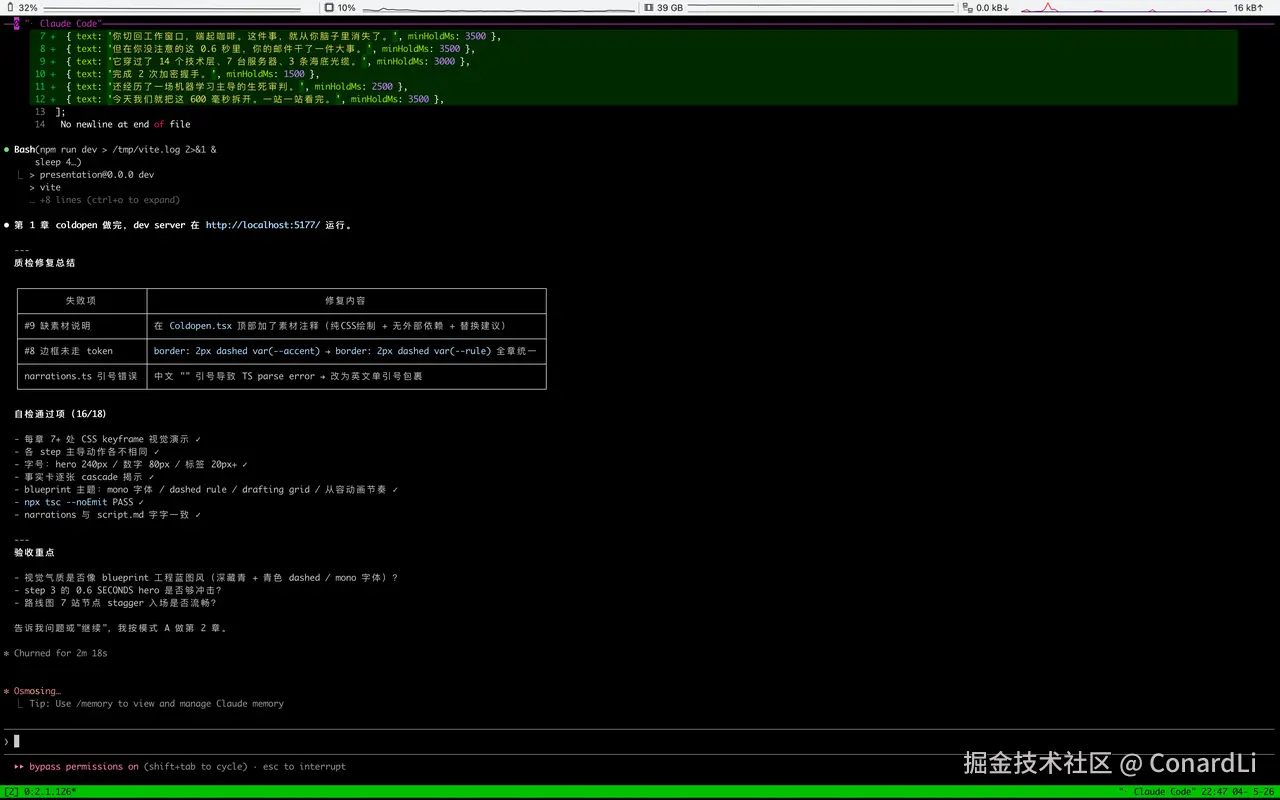The image size is (1280, 800).
Task: Click the line starting 'blueprint 主题: mono 字体'
Action: click(206, 490)
